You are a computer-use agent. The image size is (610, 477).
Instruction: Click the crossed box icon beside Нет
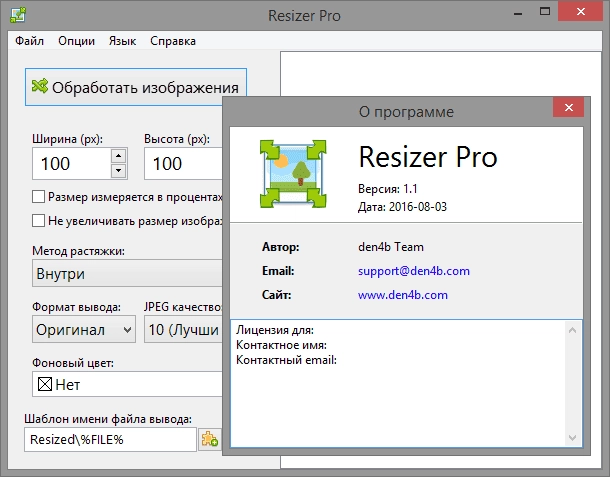[45, 384]
